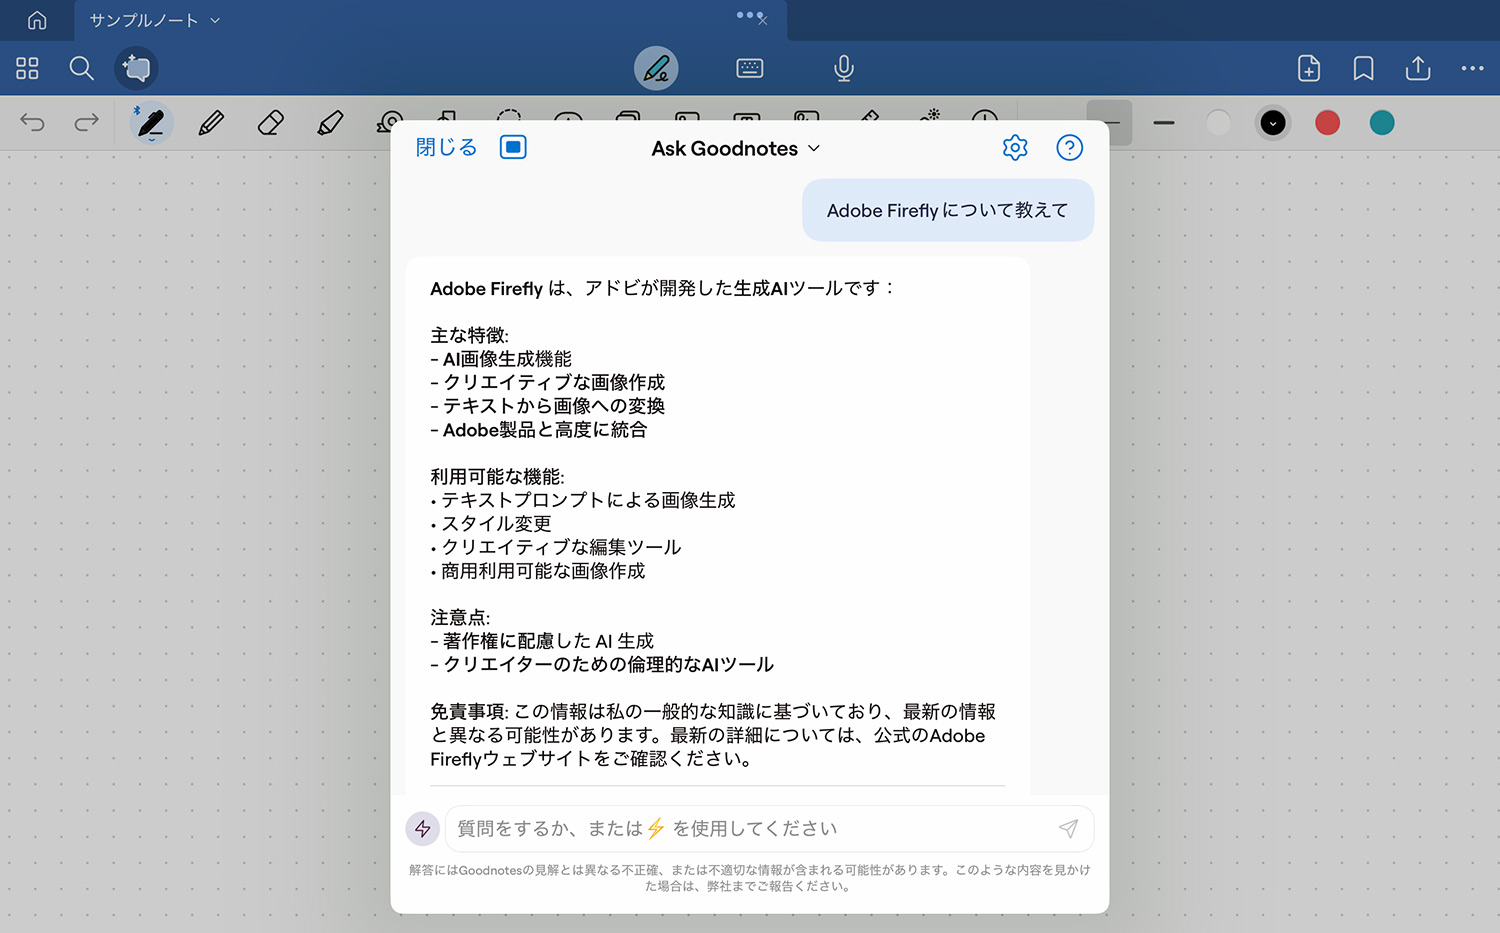Click the 'Adobe Firefly について教えて' message bubble
Viewport: 1500px width, 933px height.
(947, 210)
